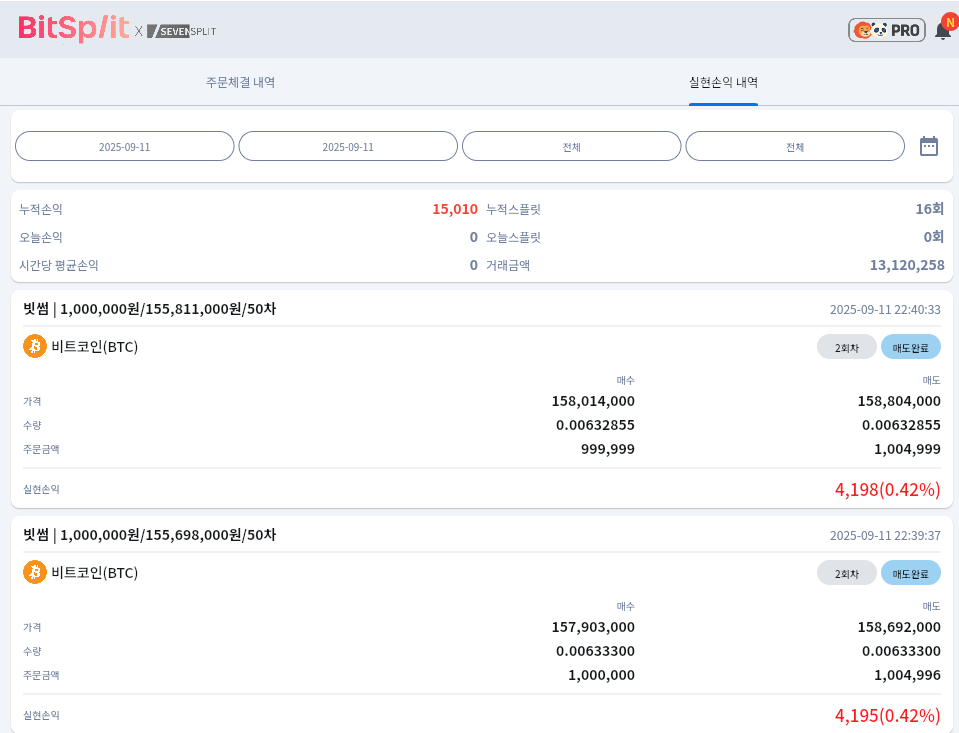Open the first 전체 filter dropdown
959x733 pixels.
pyautogui.click(x=572, y=146)
